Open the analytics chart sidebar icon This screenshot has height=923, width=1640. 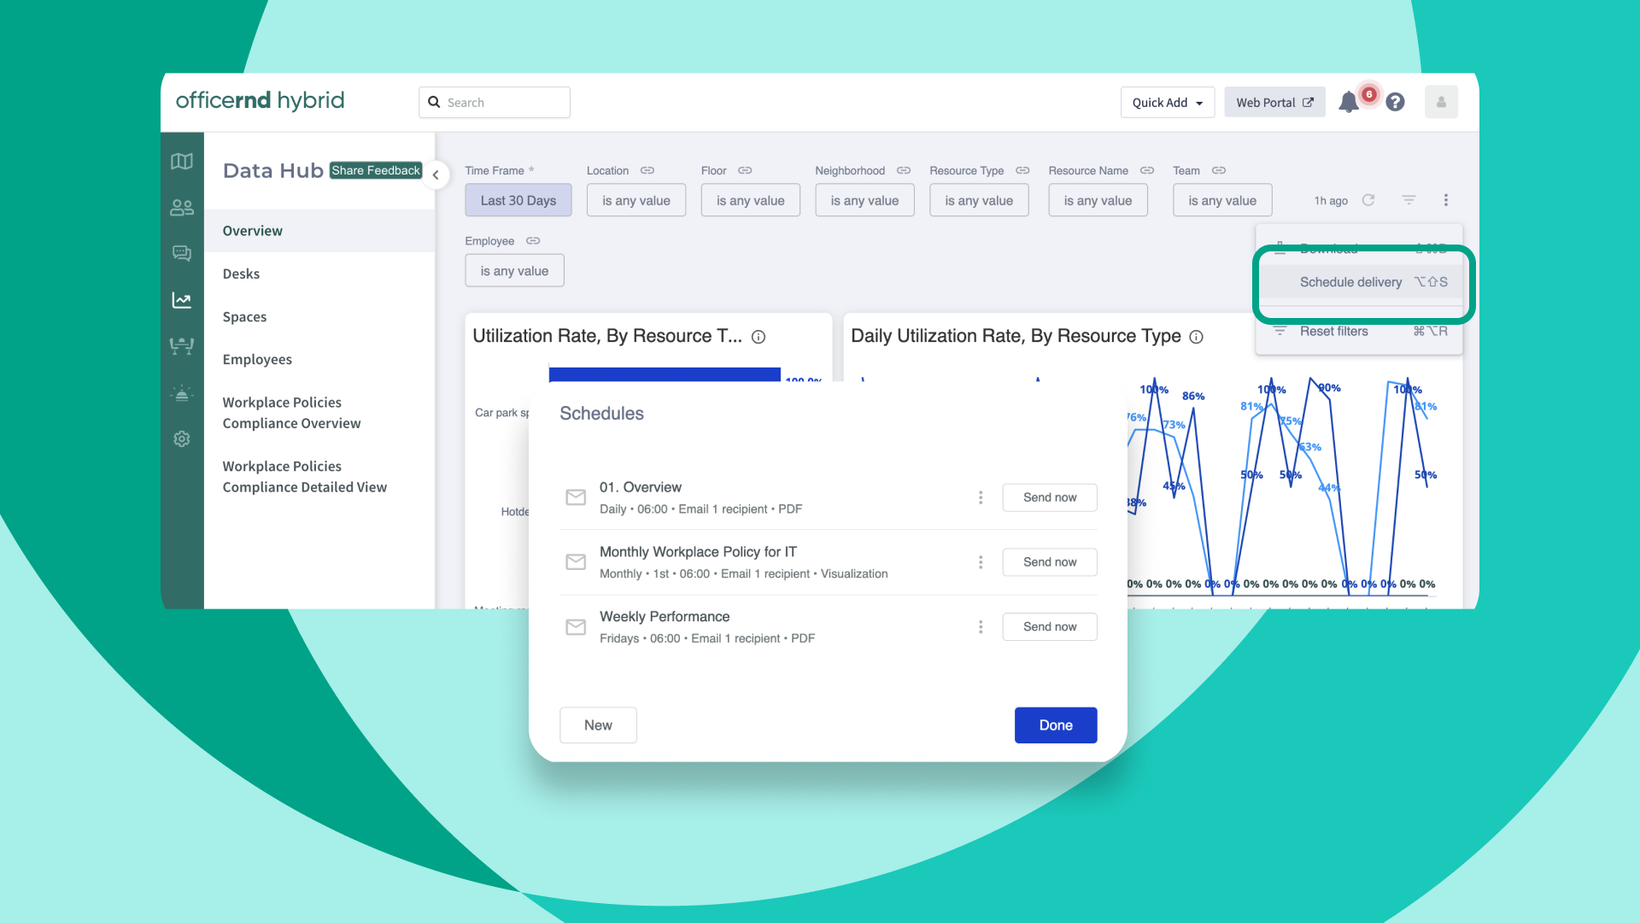tap(182, 300)
